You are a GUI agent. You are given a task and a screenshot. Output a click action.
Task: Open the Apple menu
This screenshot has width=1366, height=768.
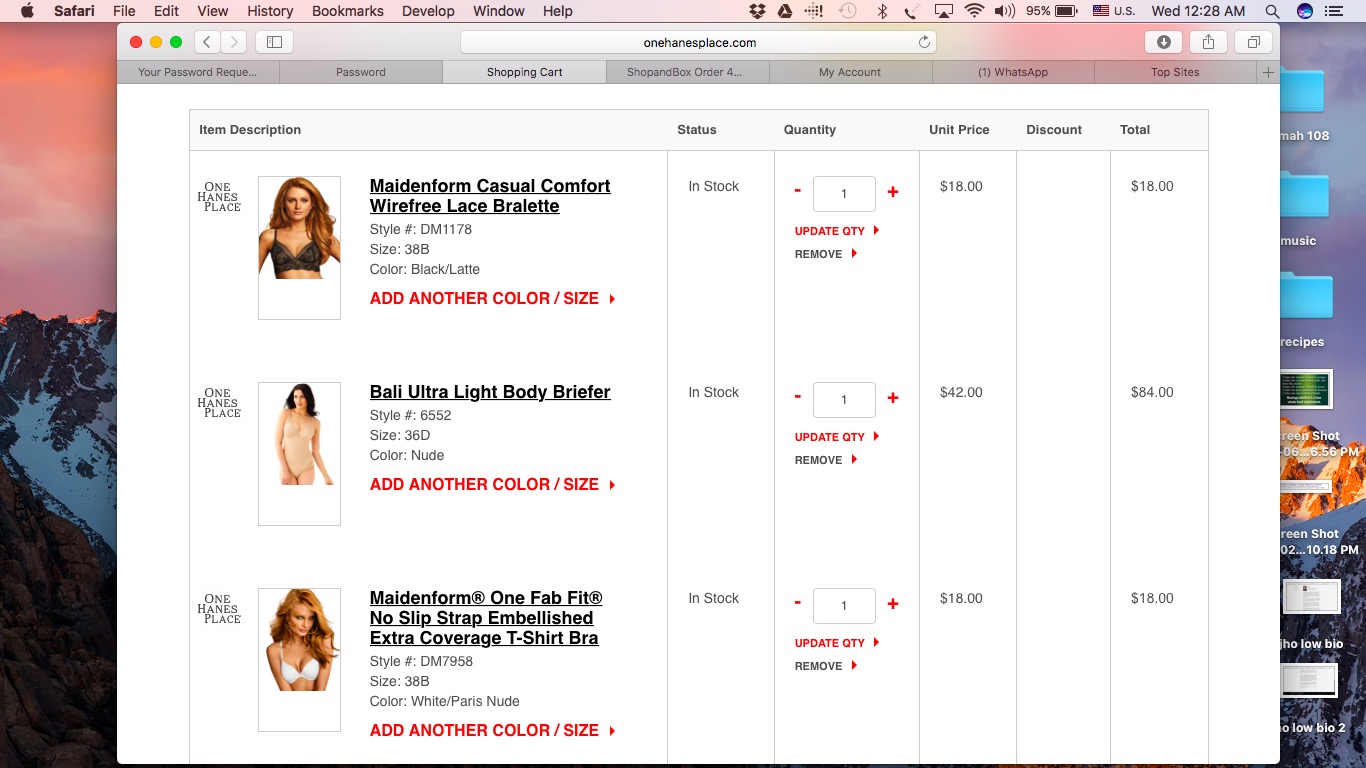coord(27,11)
